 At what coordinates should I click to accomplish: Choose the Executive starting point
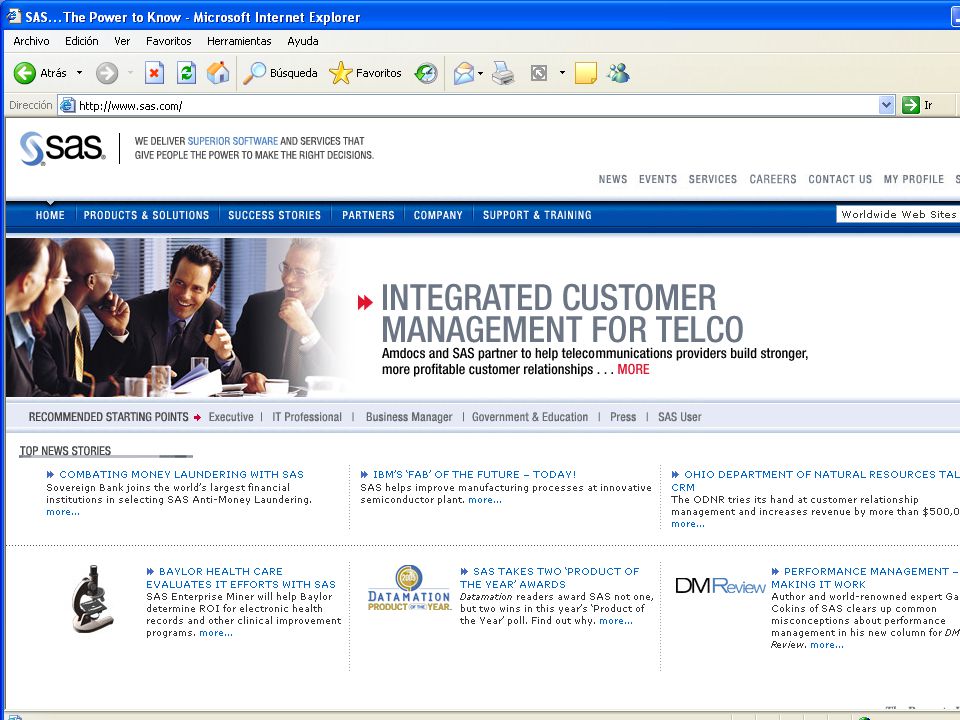(x=231, y=417)
